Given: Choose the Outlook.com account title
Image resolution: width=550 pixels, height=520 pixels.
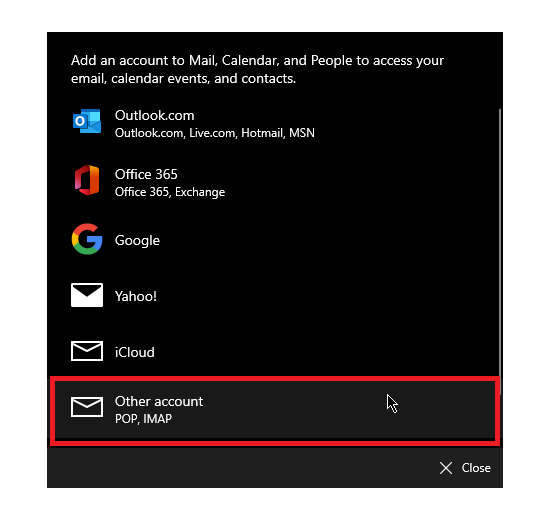Looking at the screenshot, I should 154,115.
